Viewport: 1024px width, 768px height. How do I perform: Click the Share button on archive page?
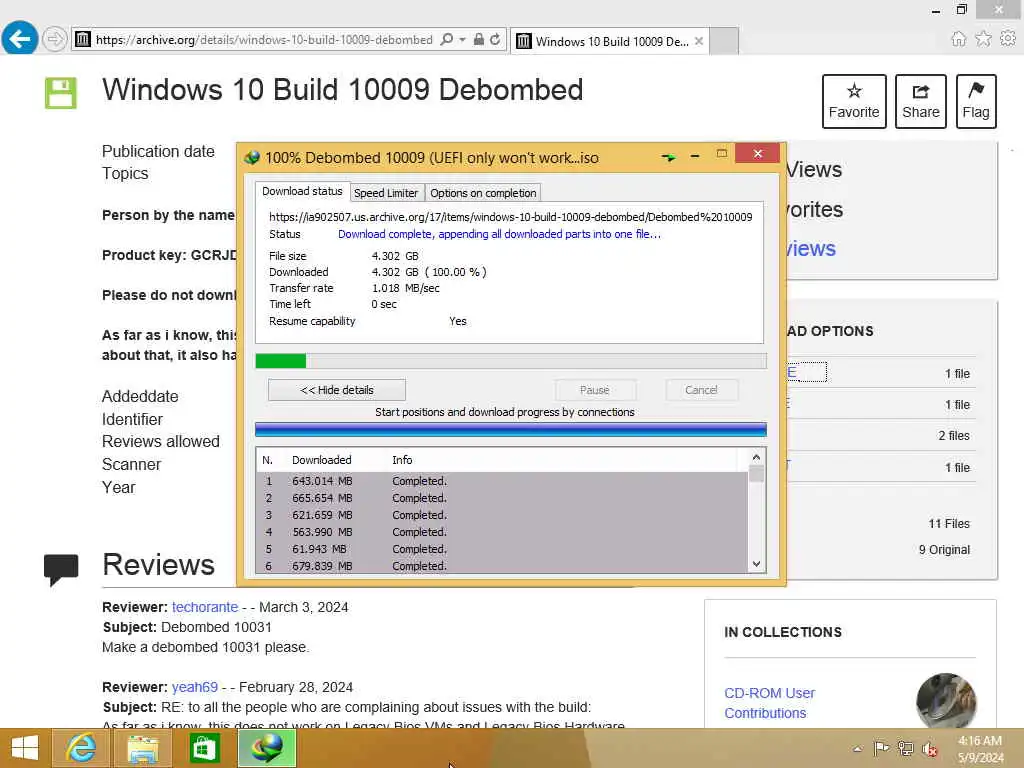point(920,101)
